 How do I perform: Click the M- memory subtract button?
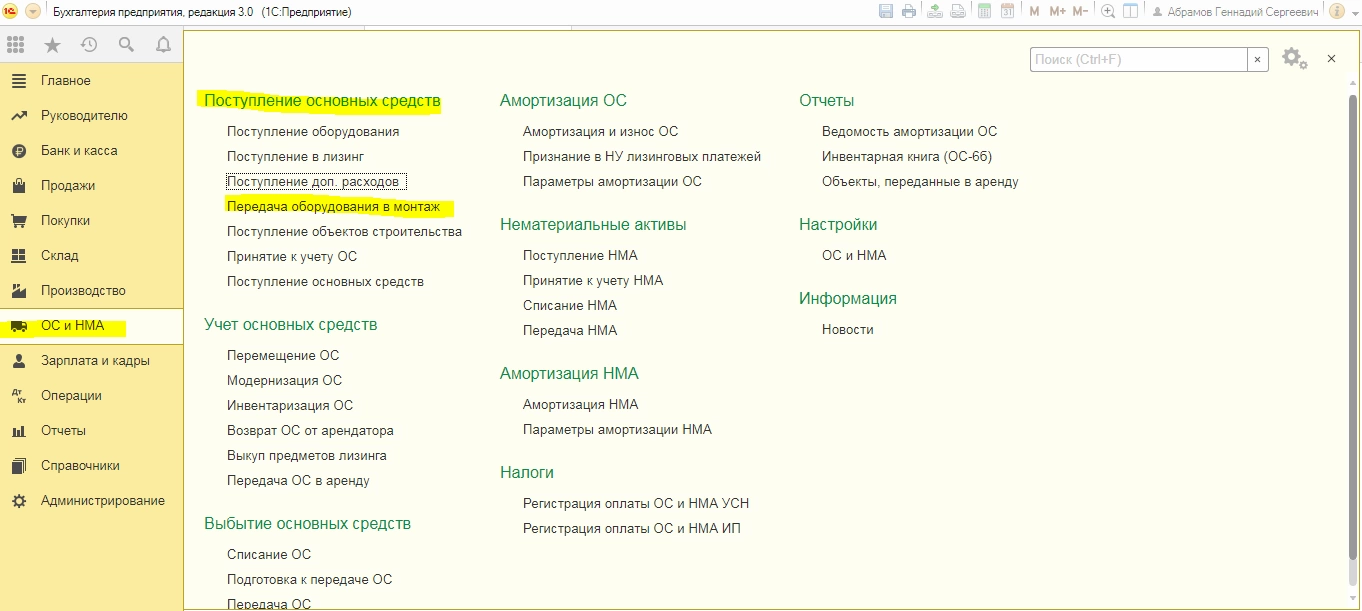pyautogui.click(x=1081, y=11)
